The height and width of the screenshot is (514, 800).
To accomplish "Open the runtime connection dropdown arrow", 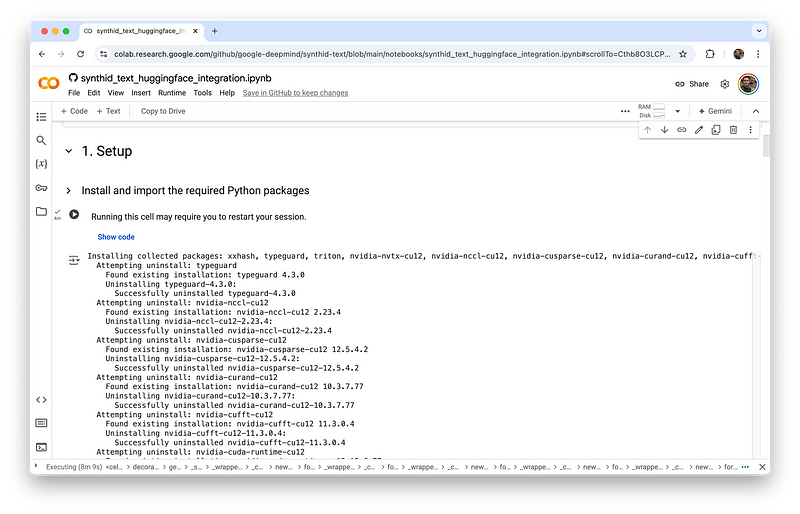I will 678,111.
